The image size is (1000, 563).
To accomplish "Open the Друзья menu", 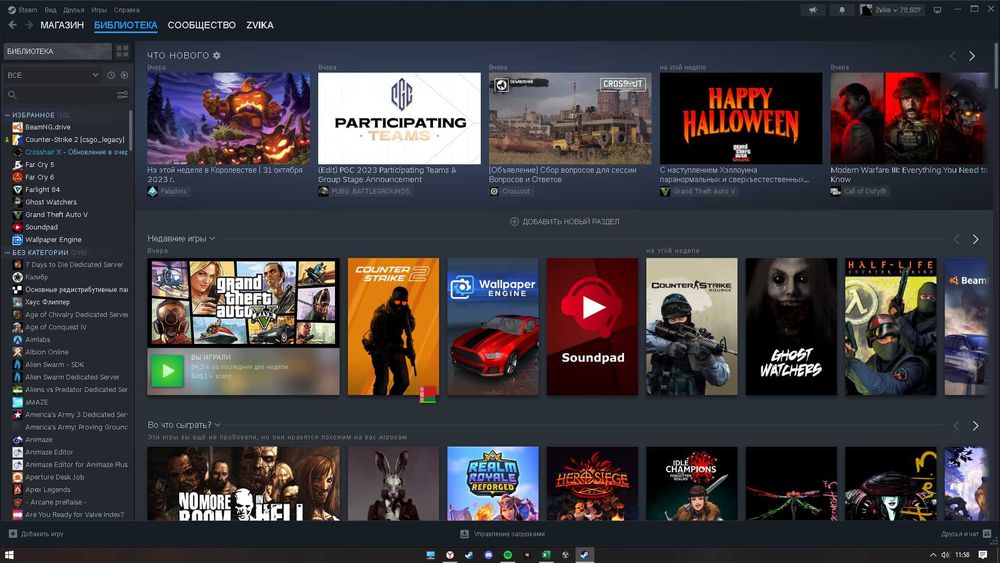I will point(73,10).
